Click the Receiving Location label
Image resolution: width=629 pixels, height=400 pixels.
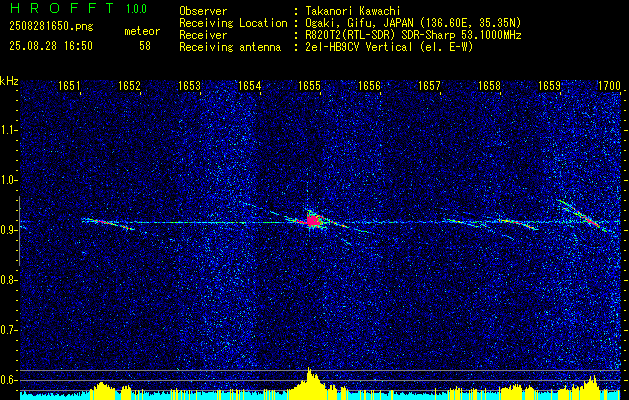(233, 23)
